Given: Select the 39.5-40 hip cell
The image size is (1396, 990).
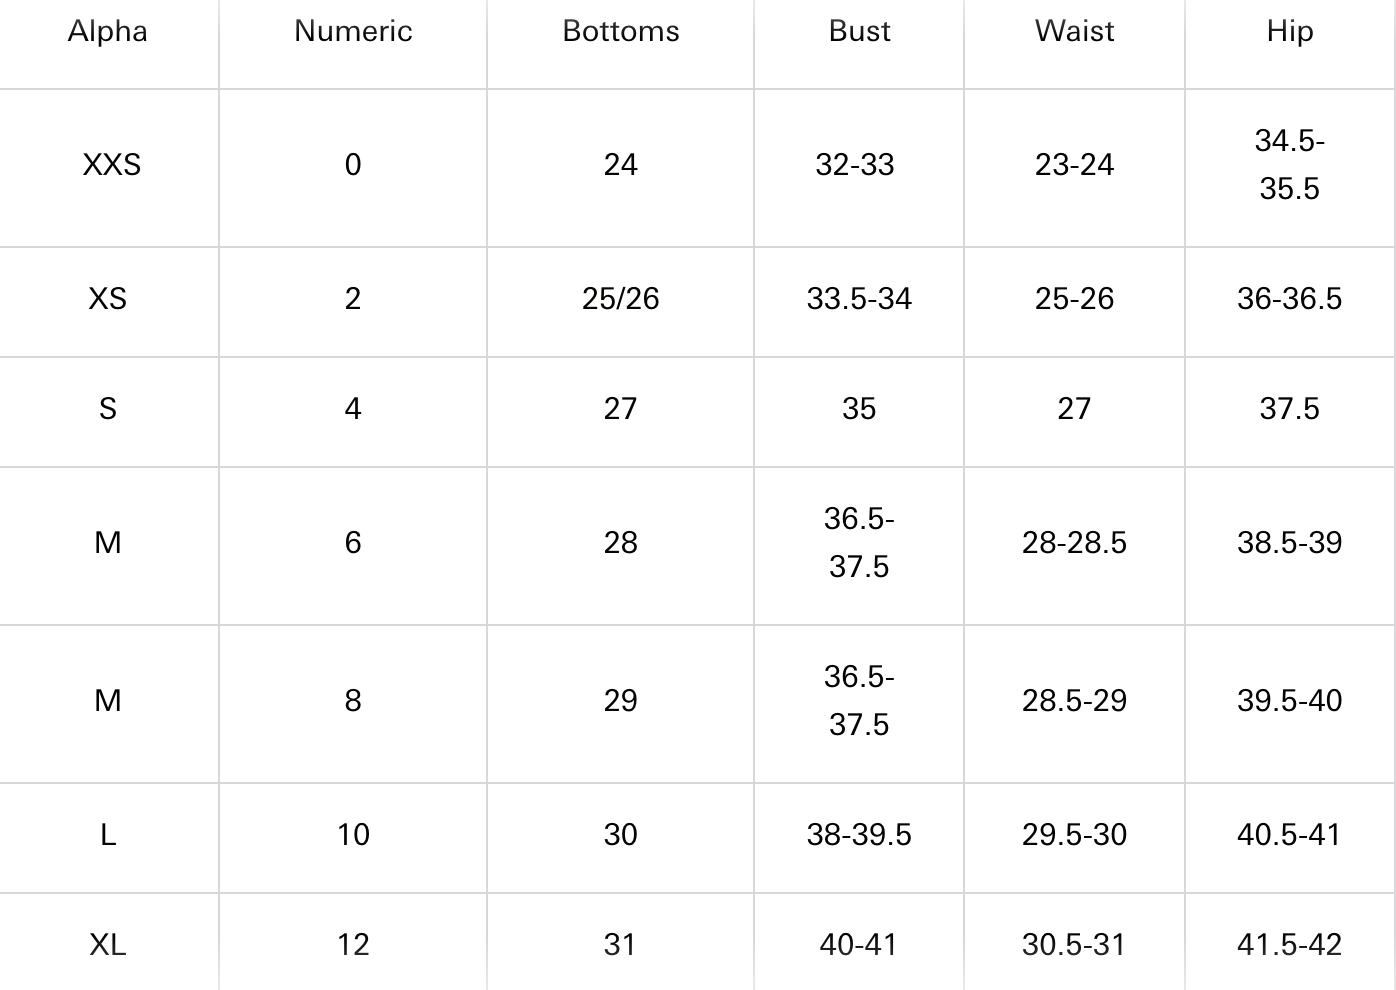Looking at the screenshot, I should (1289, 701).
